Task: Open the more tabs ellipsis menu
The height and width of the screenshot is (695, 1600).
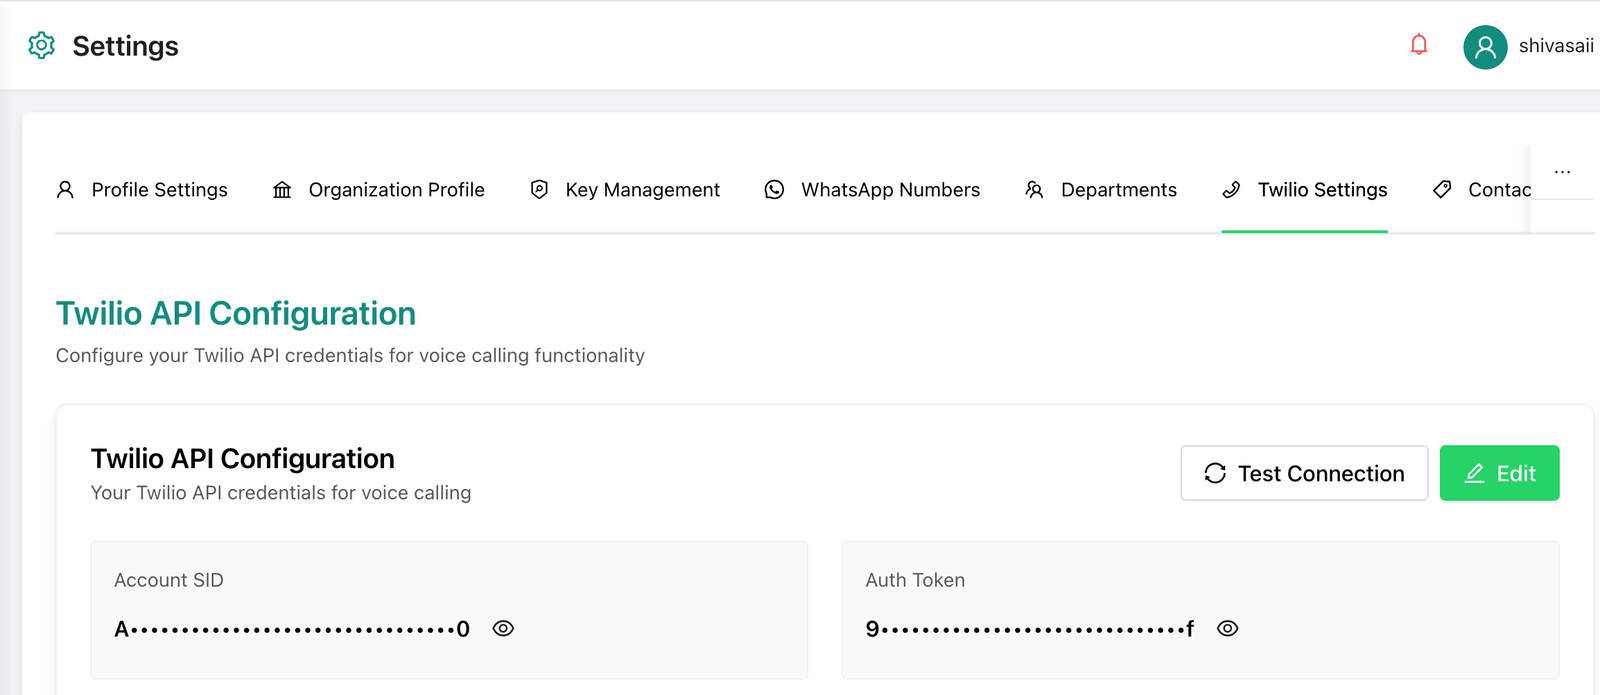Action: point(1562,172)
